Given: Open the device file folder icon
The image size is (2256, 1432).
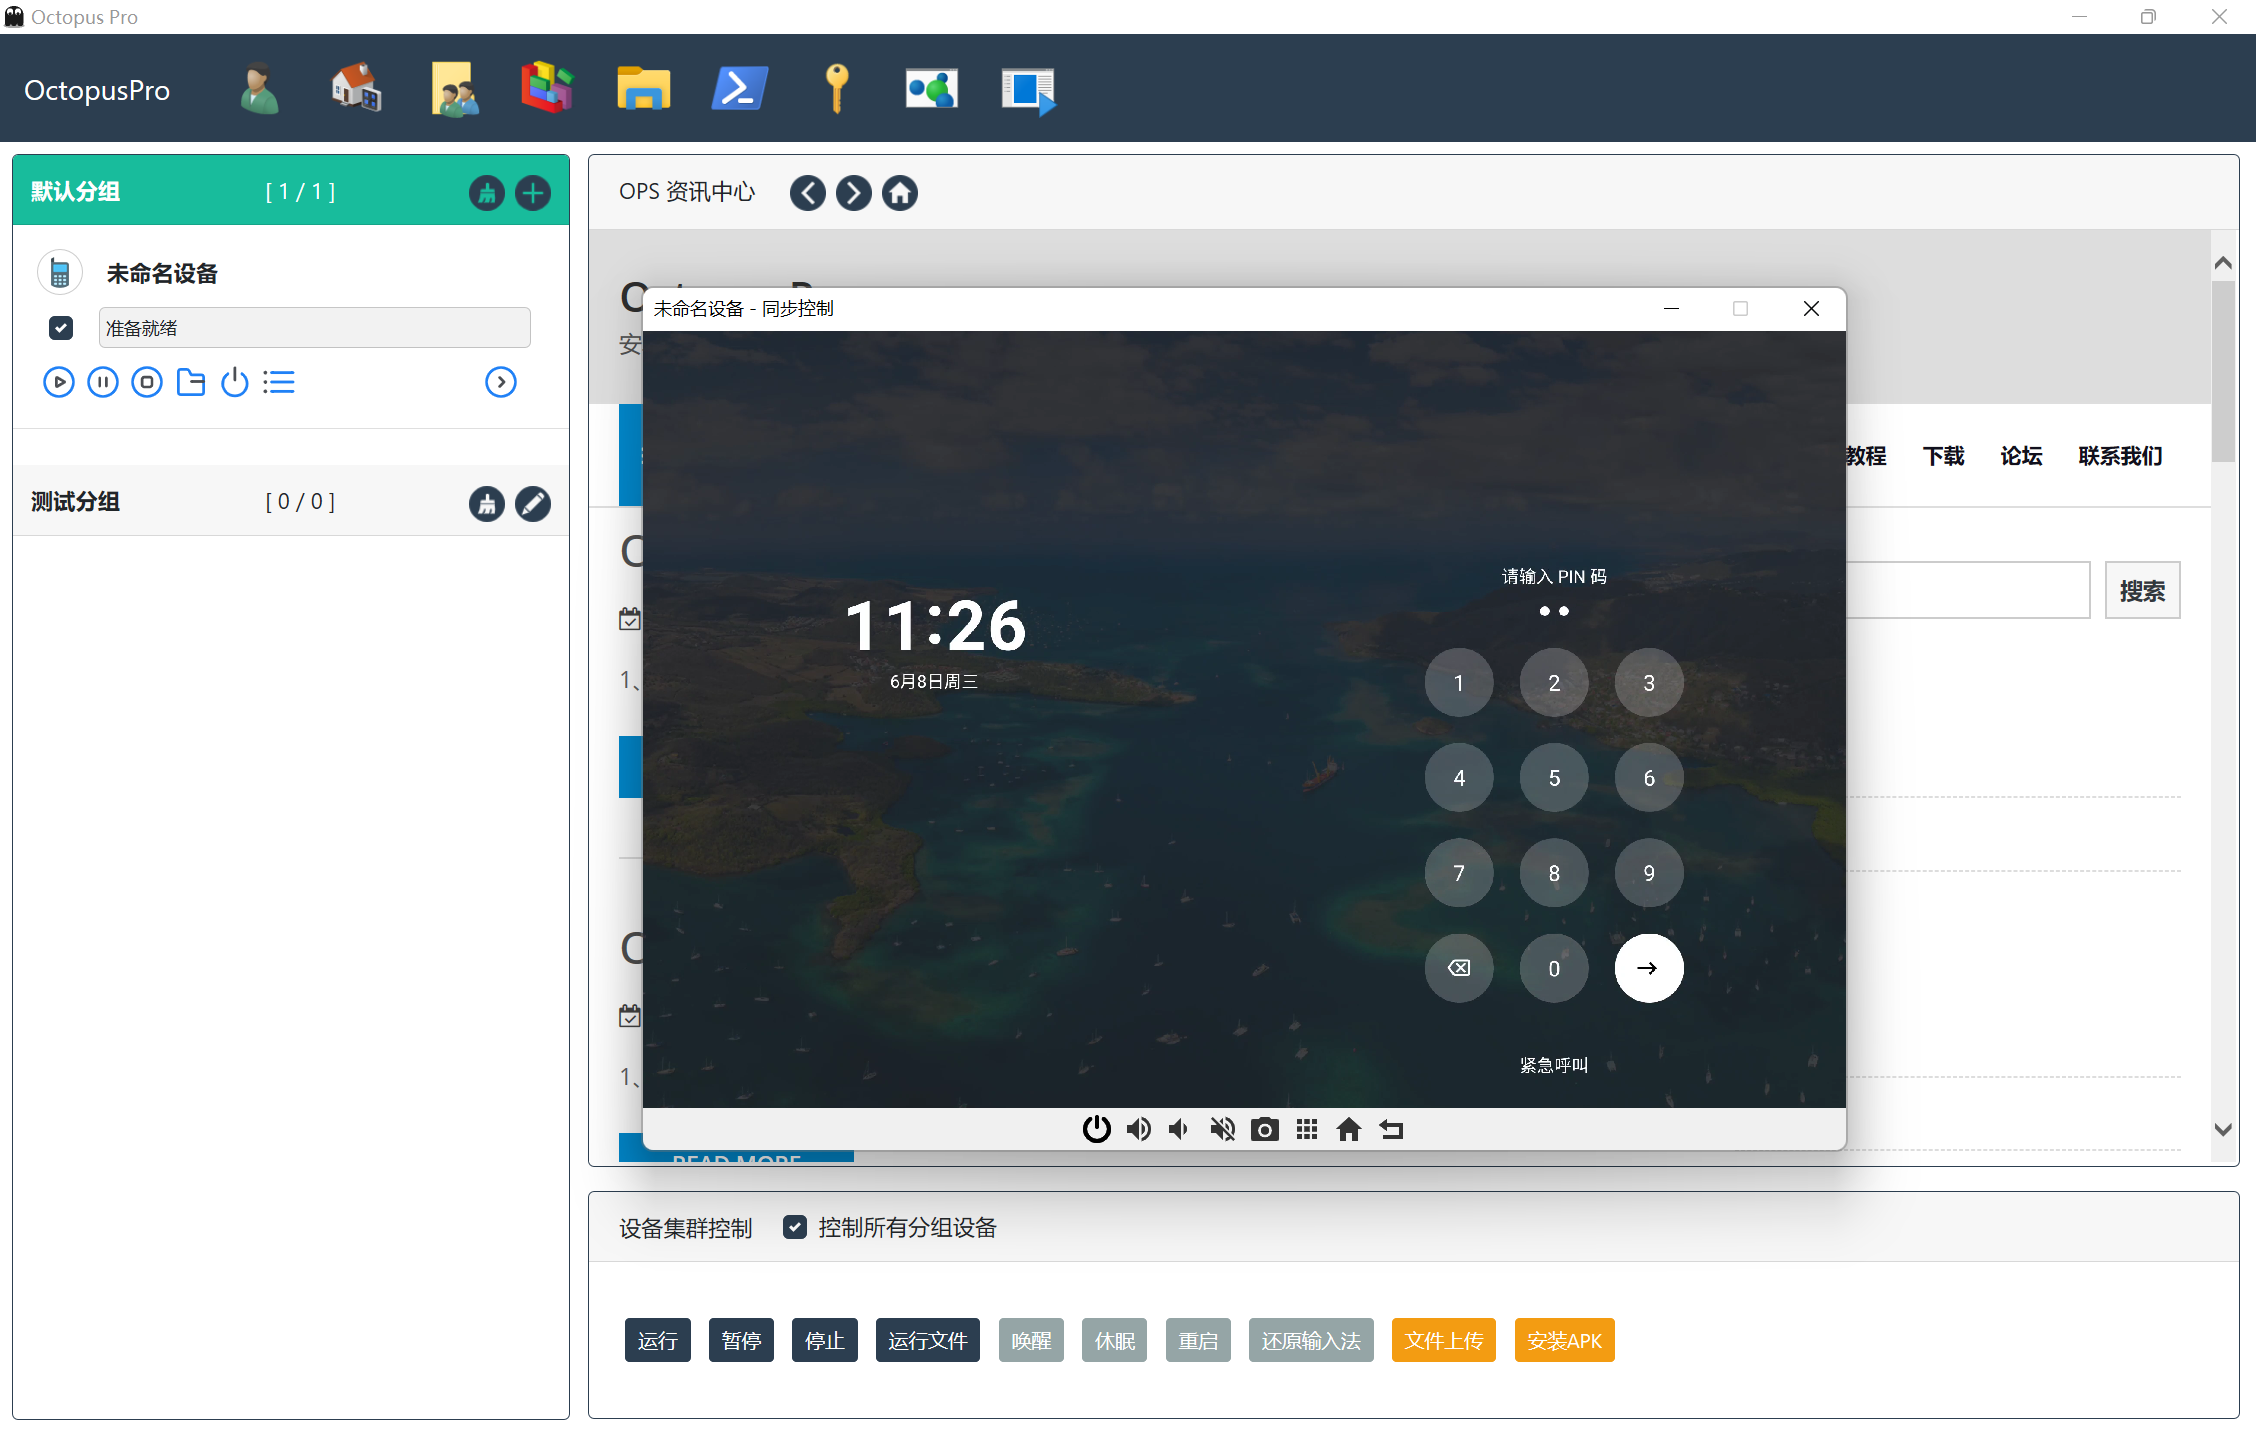Looking at the screenshot, I should pos(190,382).
